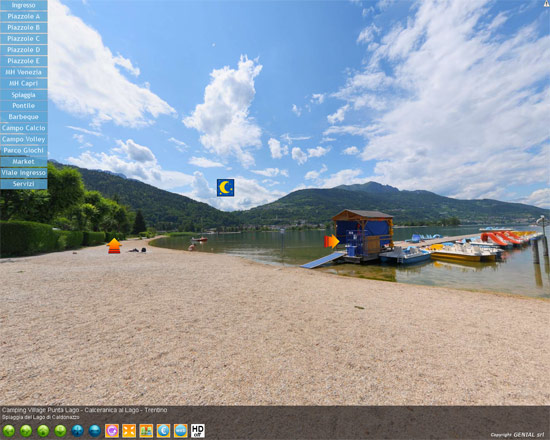Enter fullscreen with the orange arrows icon
The height and width of the screenshot is (440, 550).
click(129, 431)
